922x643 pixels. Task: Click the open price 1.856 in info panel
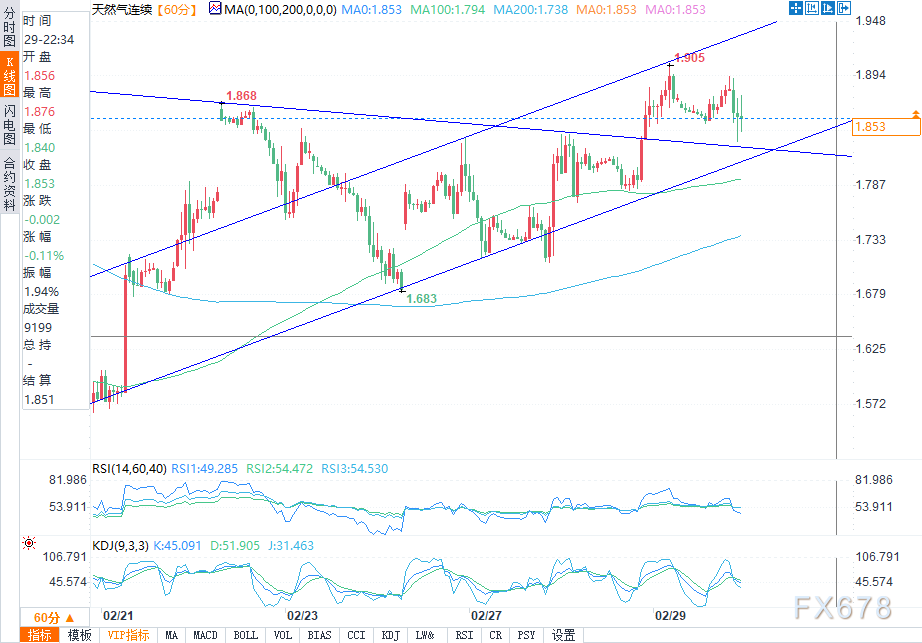pos(39,76)
